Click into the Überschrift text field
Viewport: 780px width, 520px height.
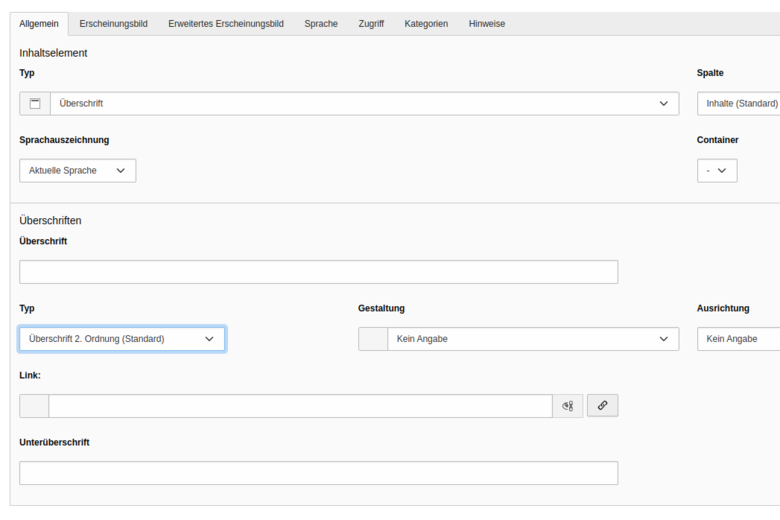319,272
